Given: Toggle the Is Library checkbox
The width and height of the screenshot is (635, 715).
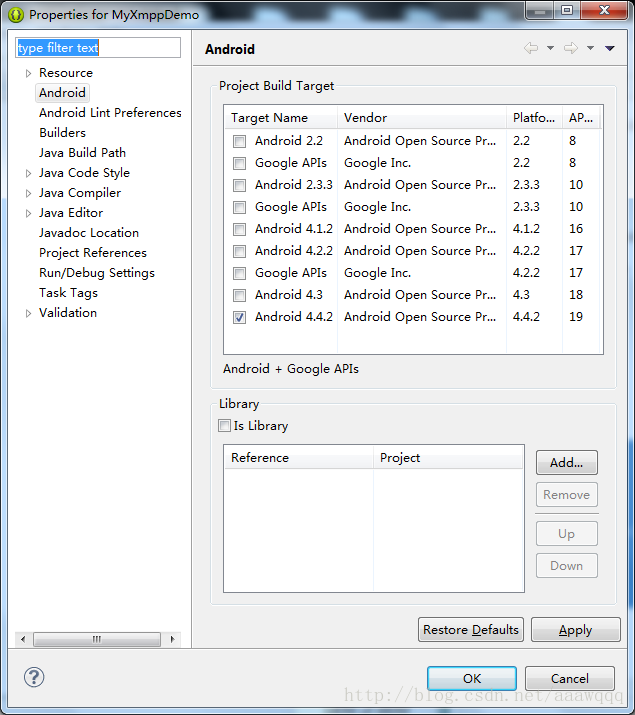Looking at the screenshot, I should [x=224, y=425].
